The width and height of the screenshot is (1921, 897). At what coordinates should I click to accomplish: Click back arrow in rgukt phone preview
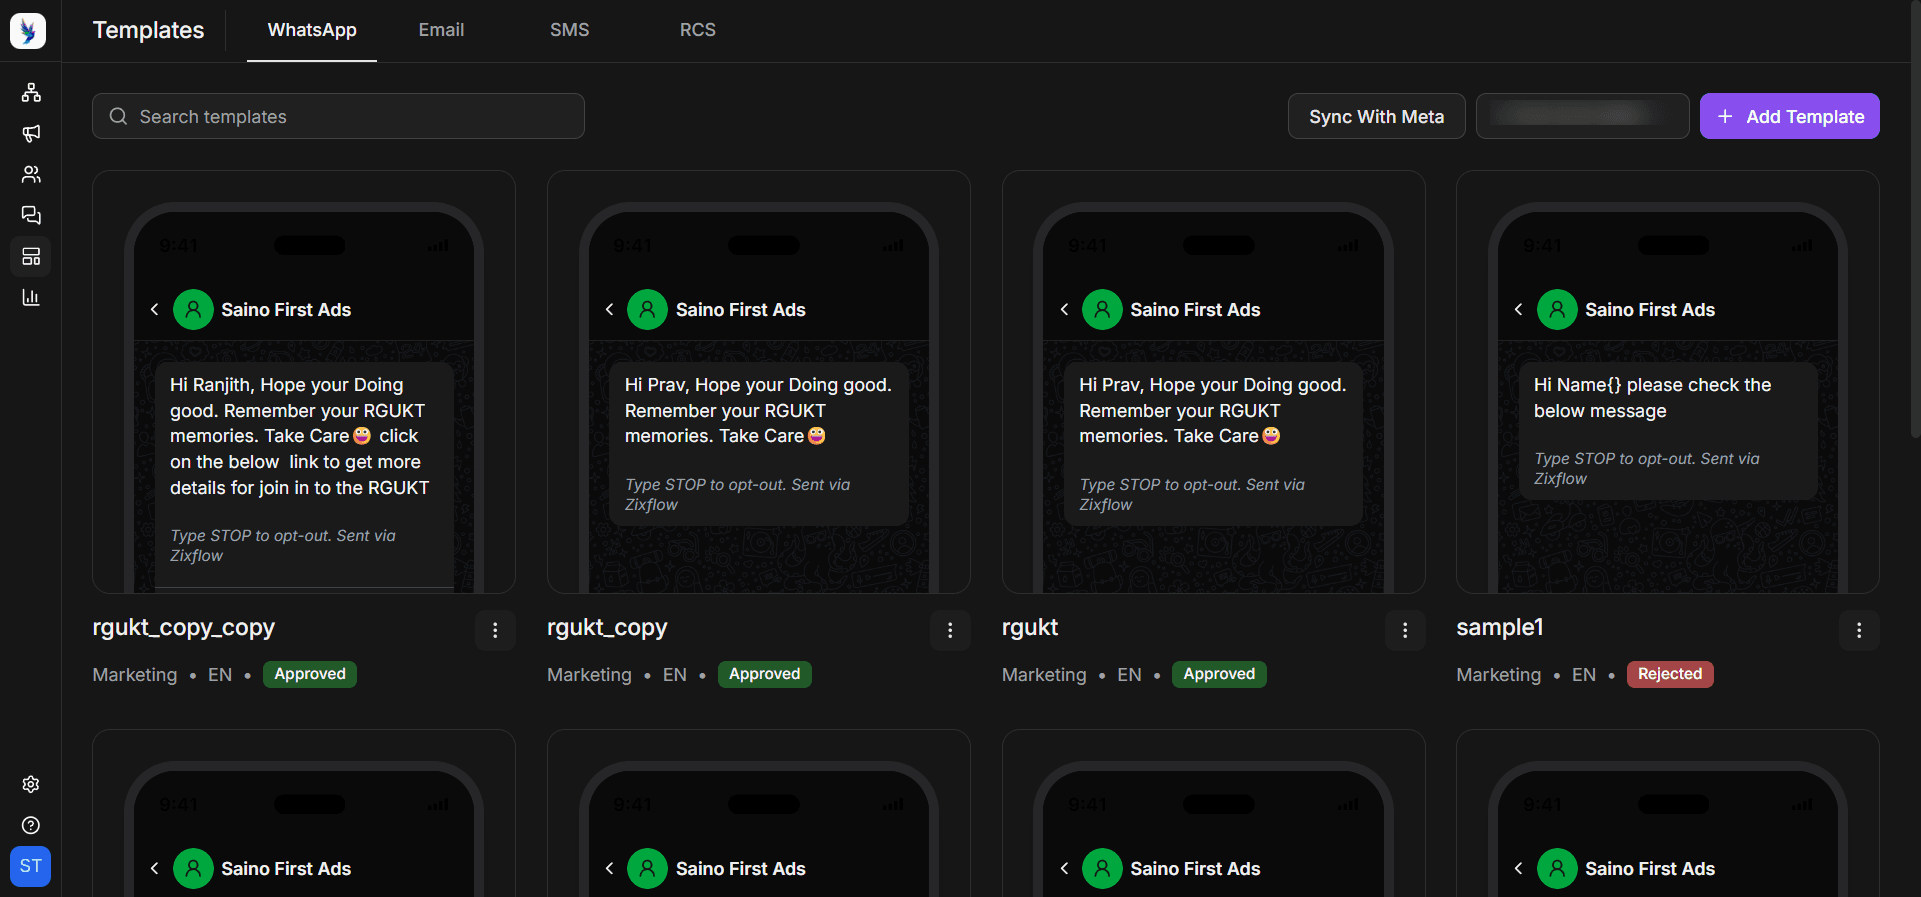pyautogui.click(x=1064, y=309)
